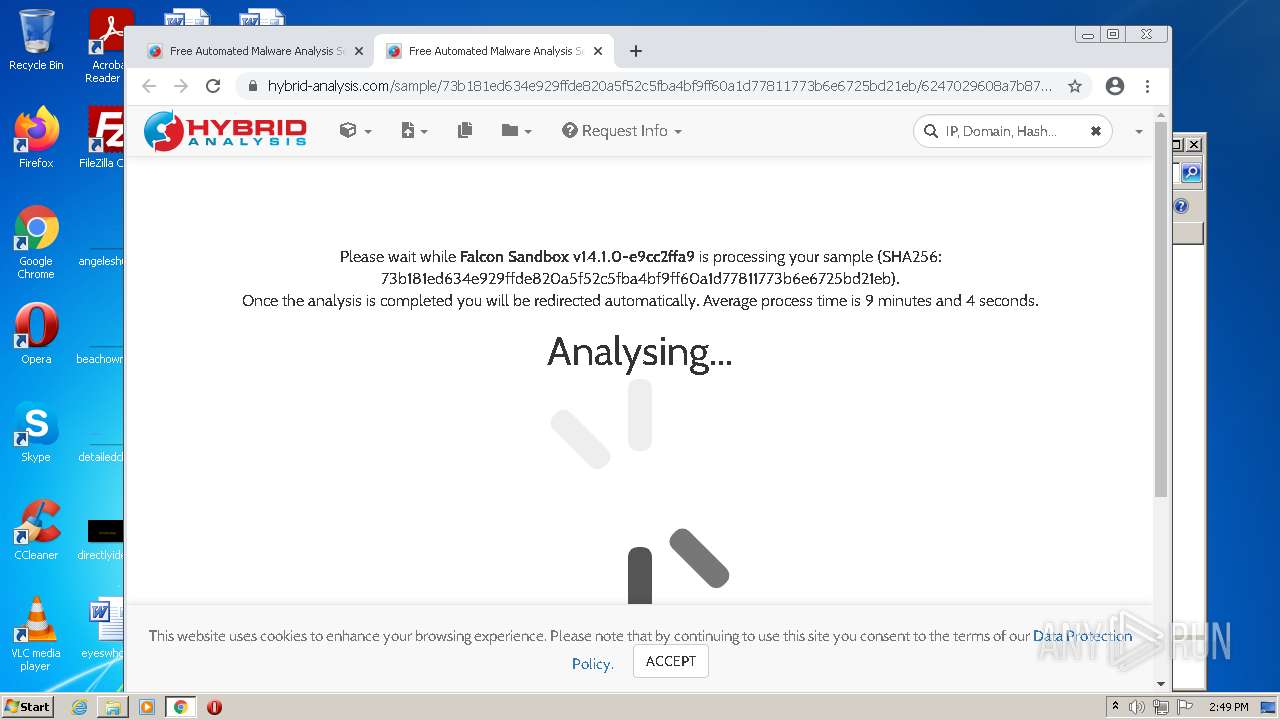Clear the search field with X
The image size is (1280, 720).
tap(1095, 131)
